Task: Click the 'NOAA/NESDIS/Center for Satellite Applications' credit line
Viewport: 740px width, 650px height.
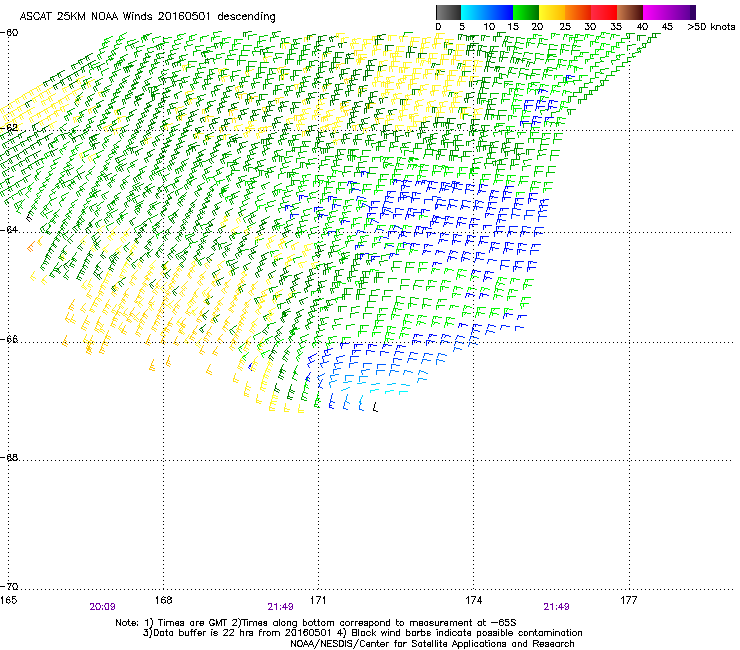Action: pyautogui.click(x=432, y=644)
